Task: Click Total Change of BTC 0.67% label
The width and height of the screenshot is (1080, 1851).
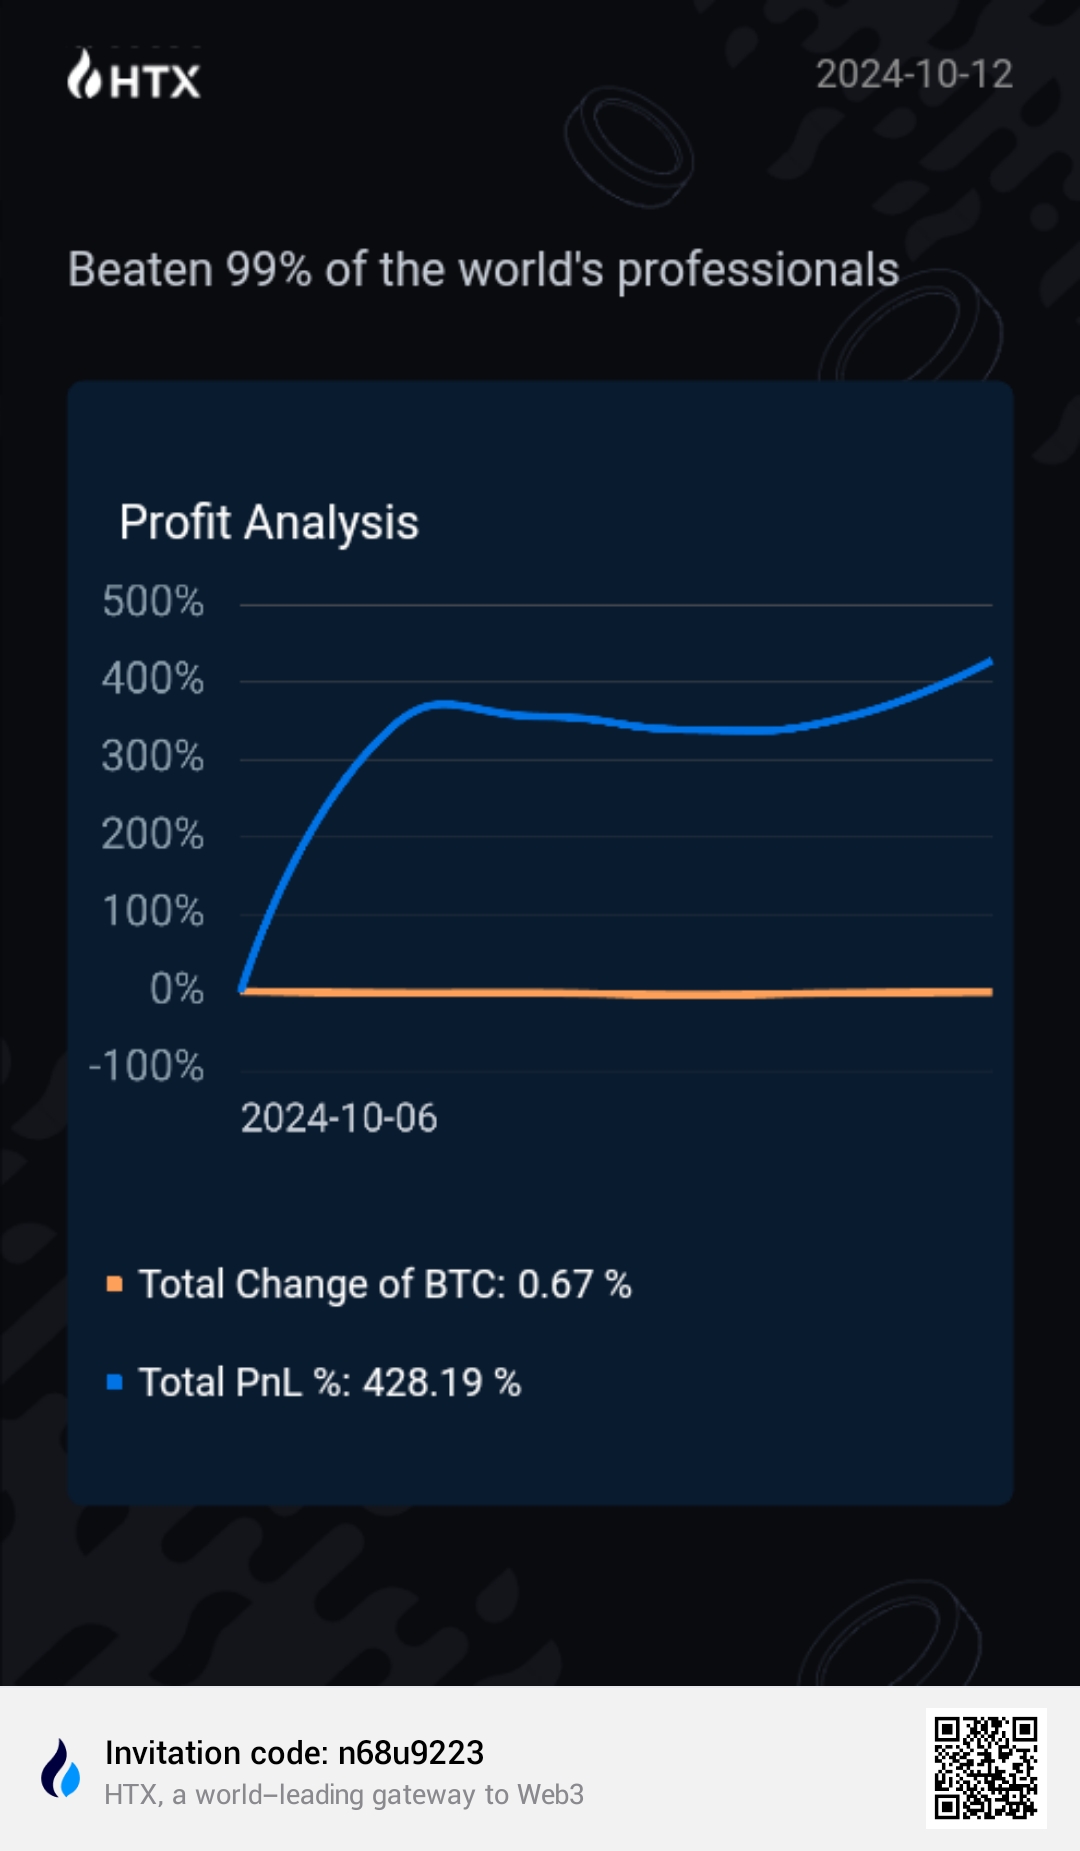Action: (385, 1284)
